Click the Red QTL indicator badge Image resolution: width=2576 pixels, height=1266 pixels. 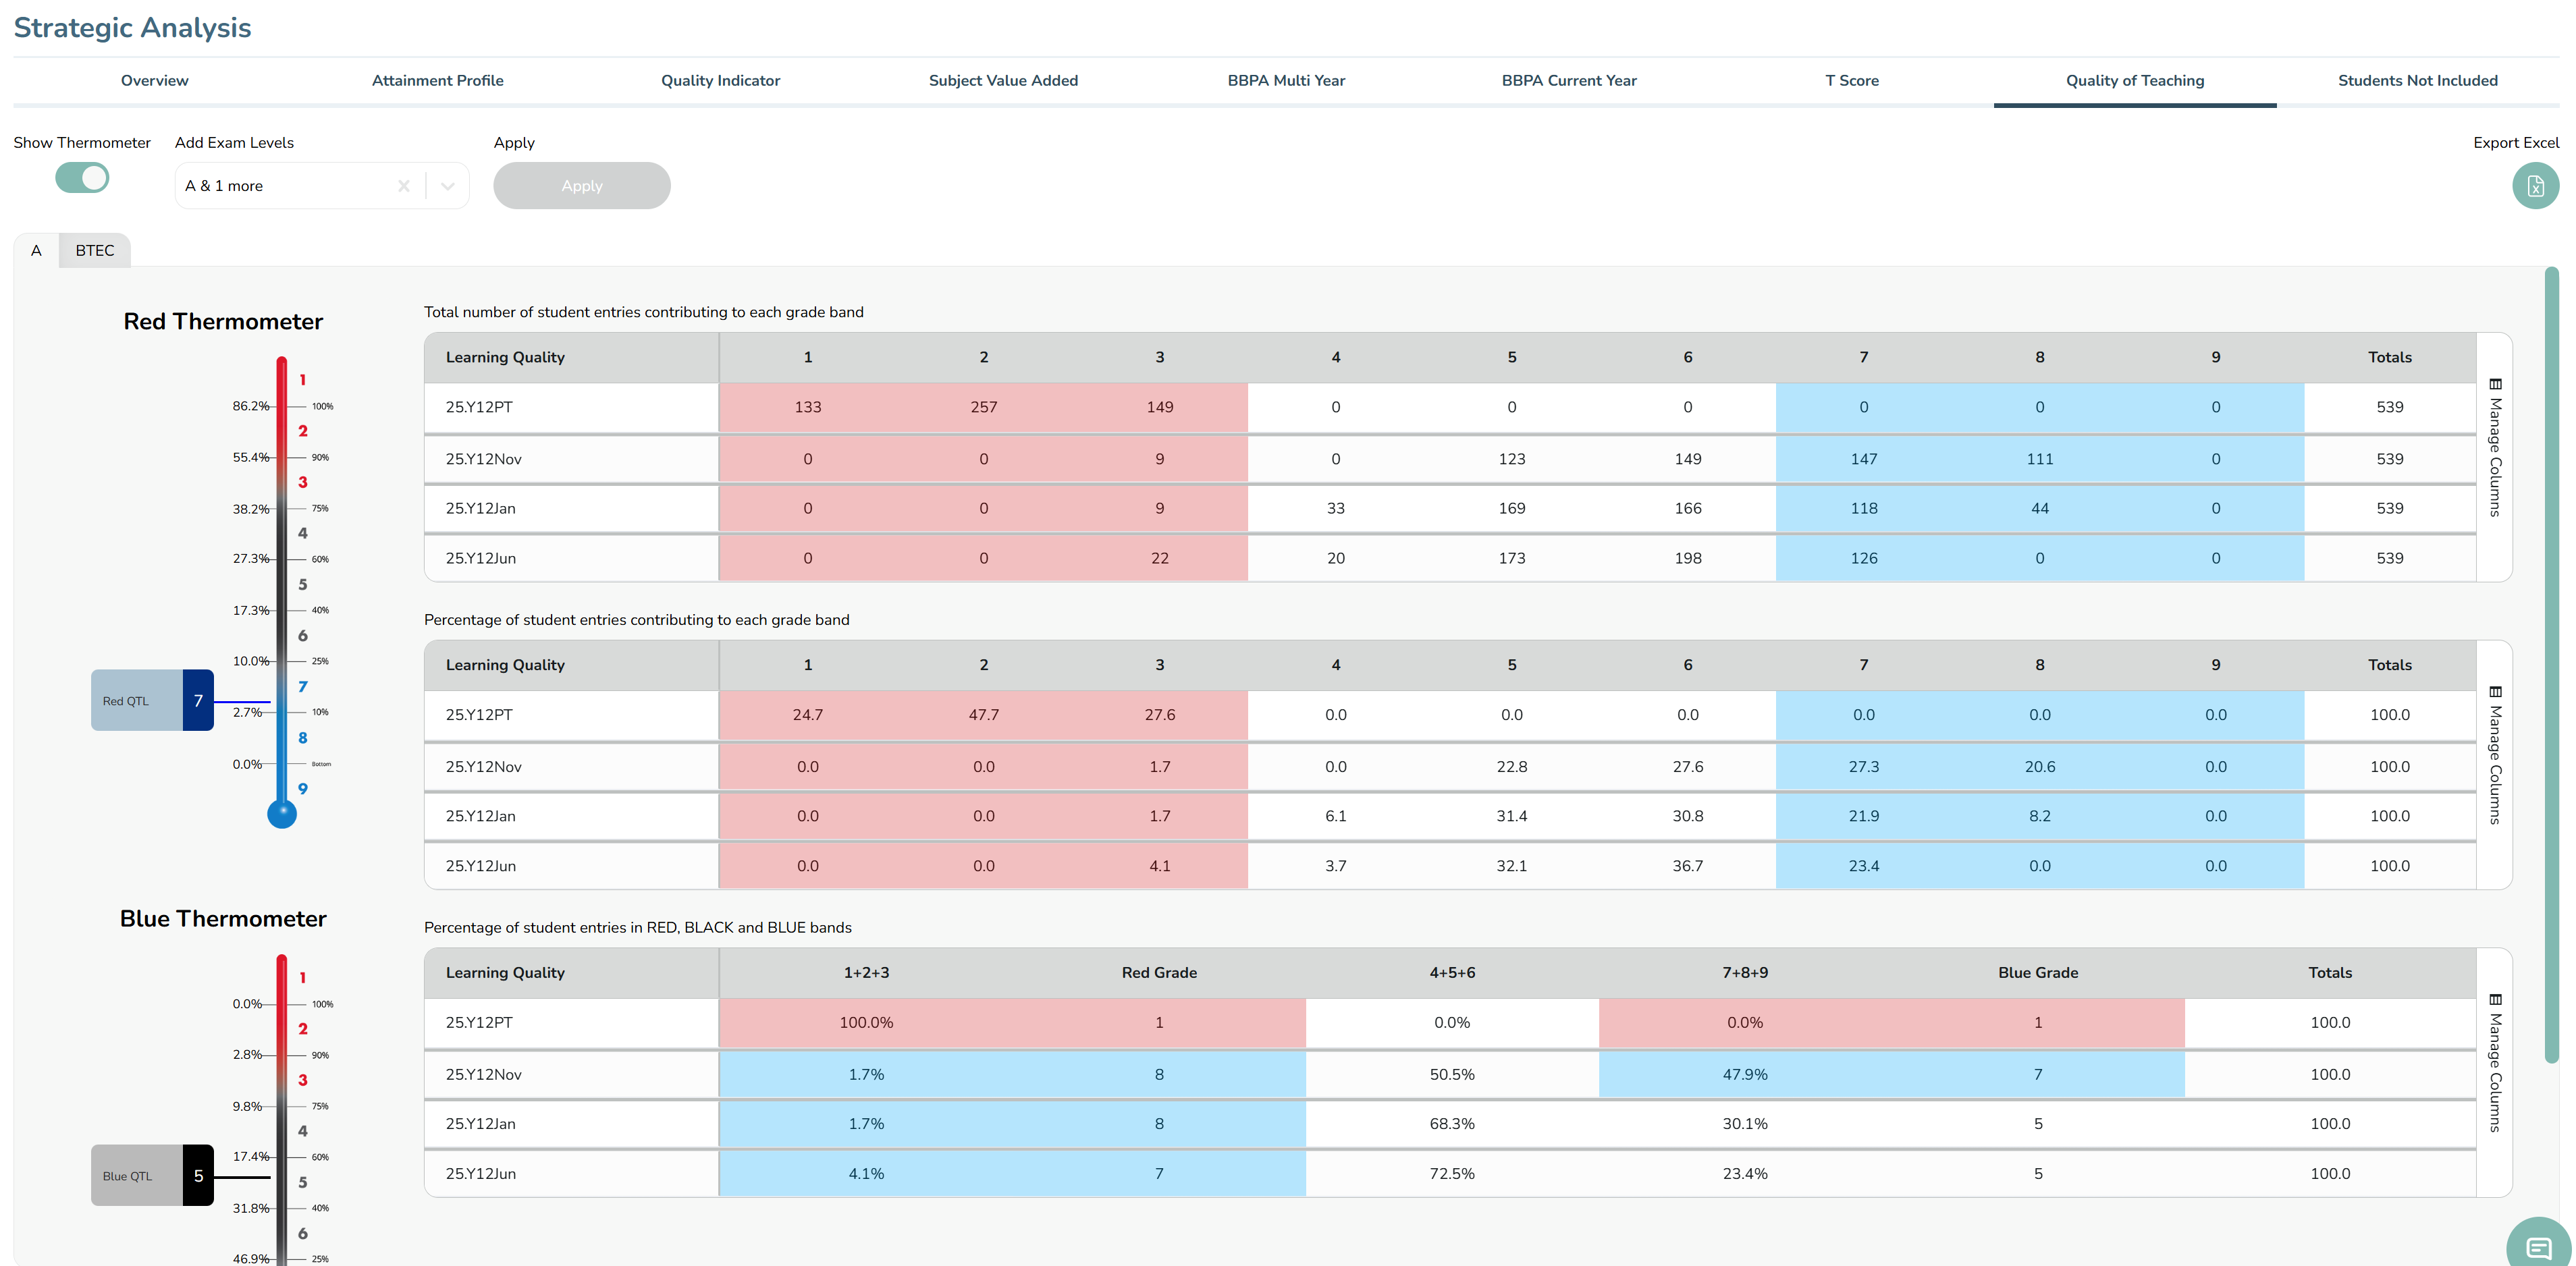152,701
